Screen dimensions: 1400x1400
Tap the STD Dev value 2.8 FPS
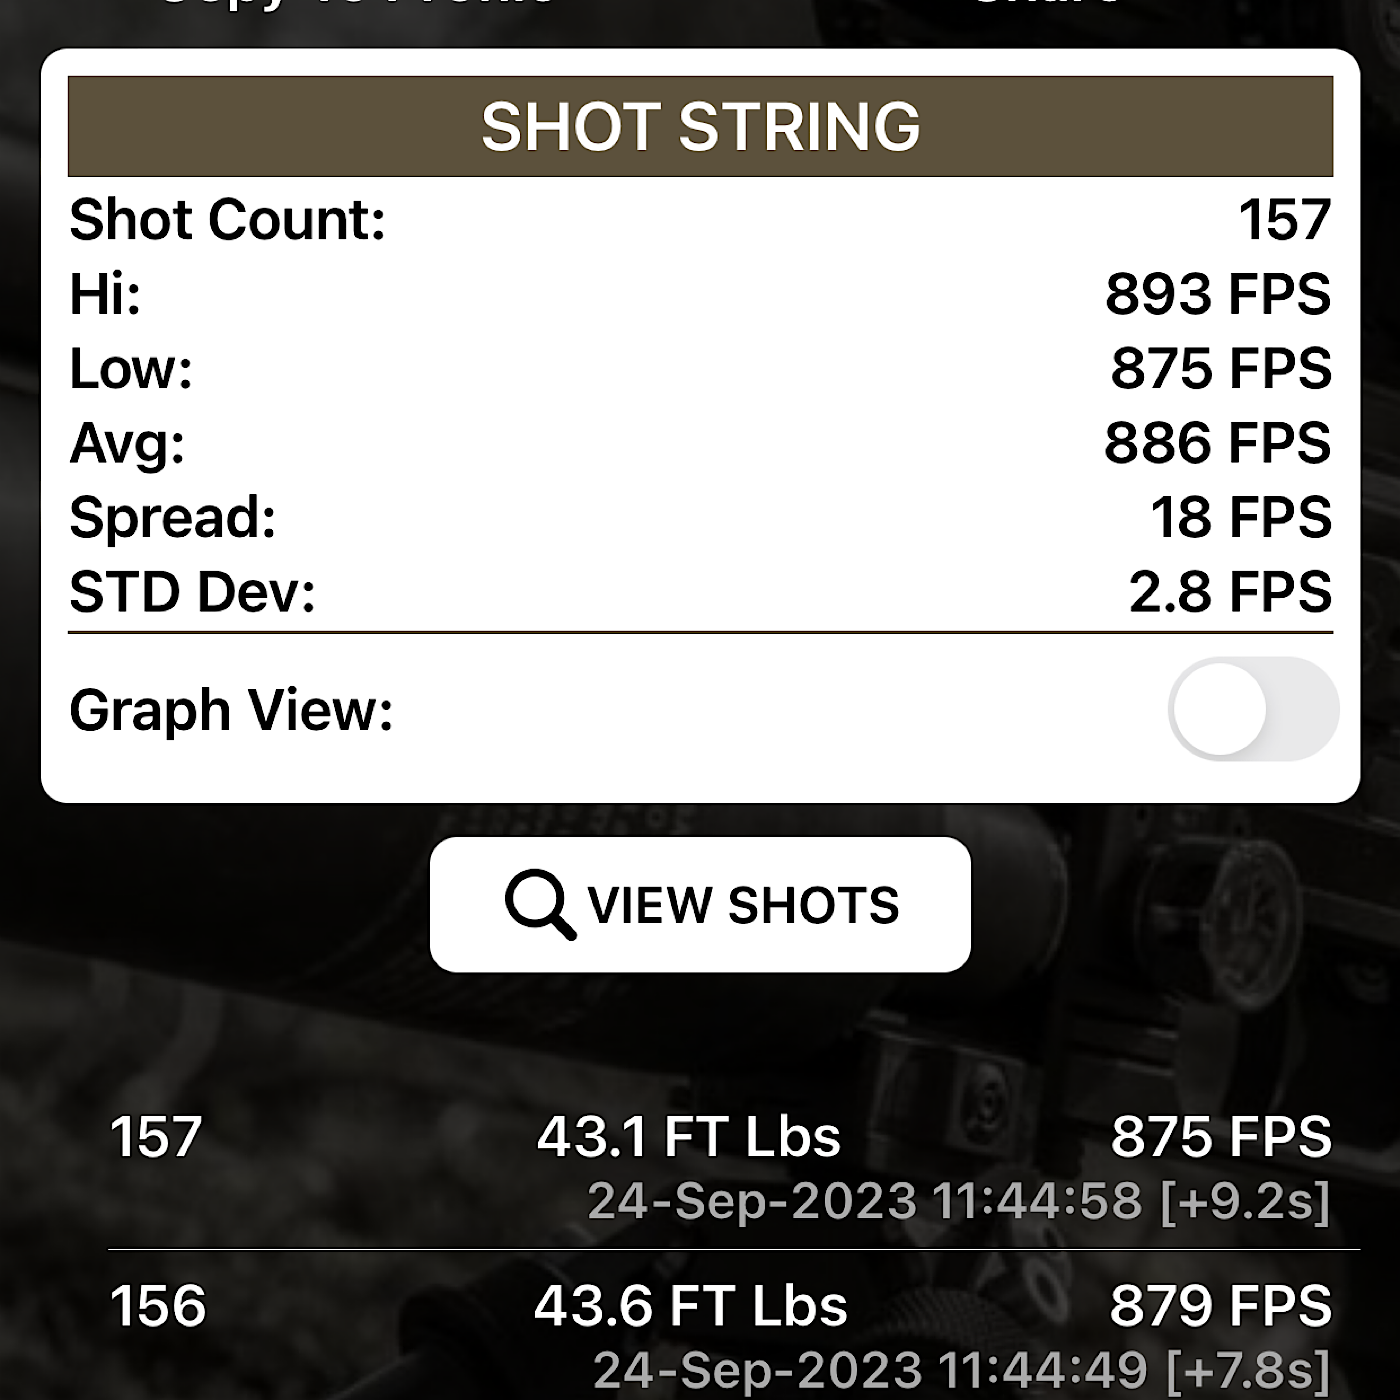[1230, 591]
